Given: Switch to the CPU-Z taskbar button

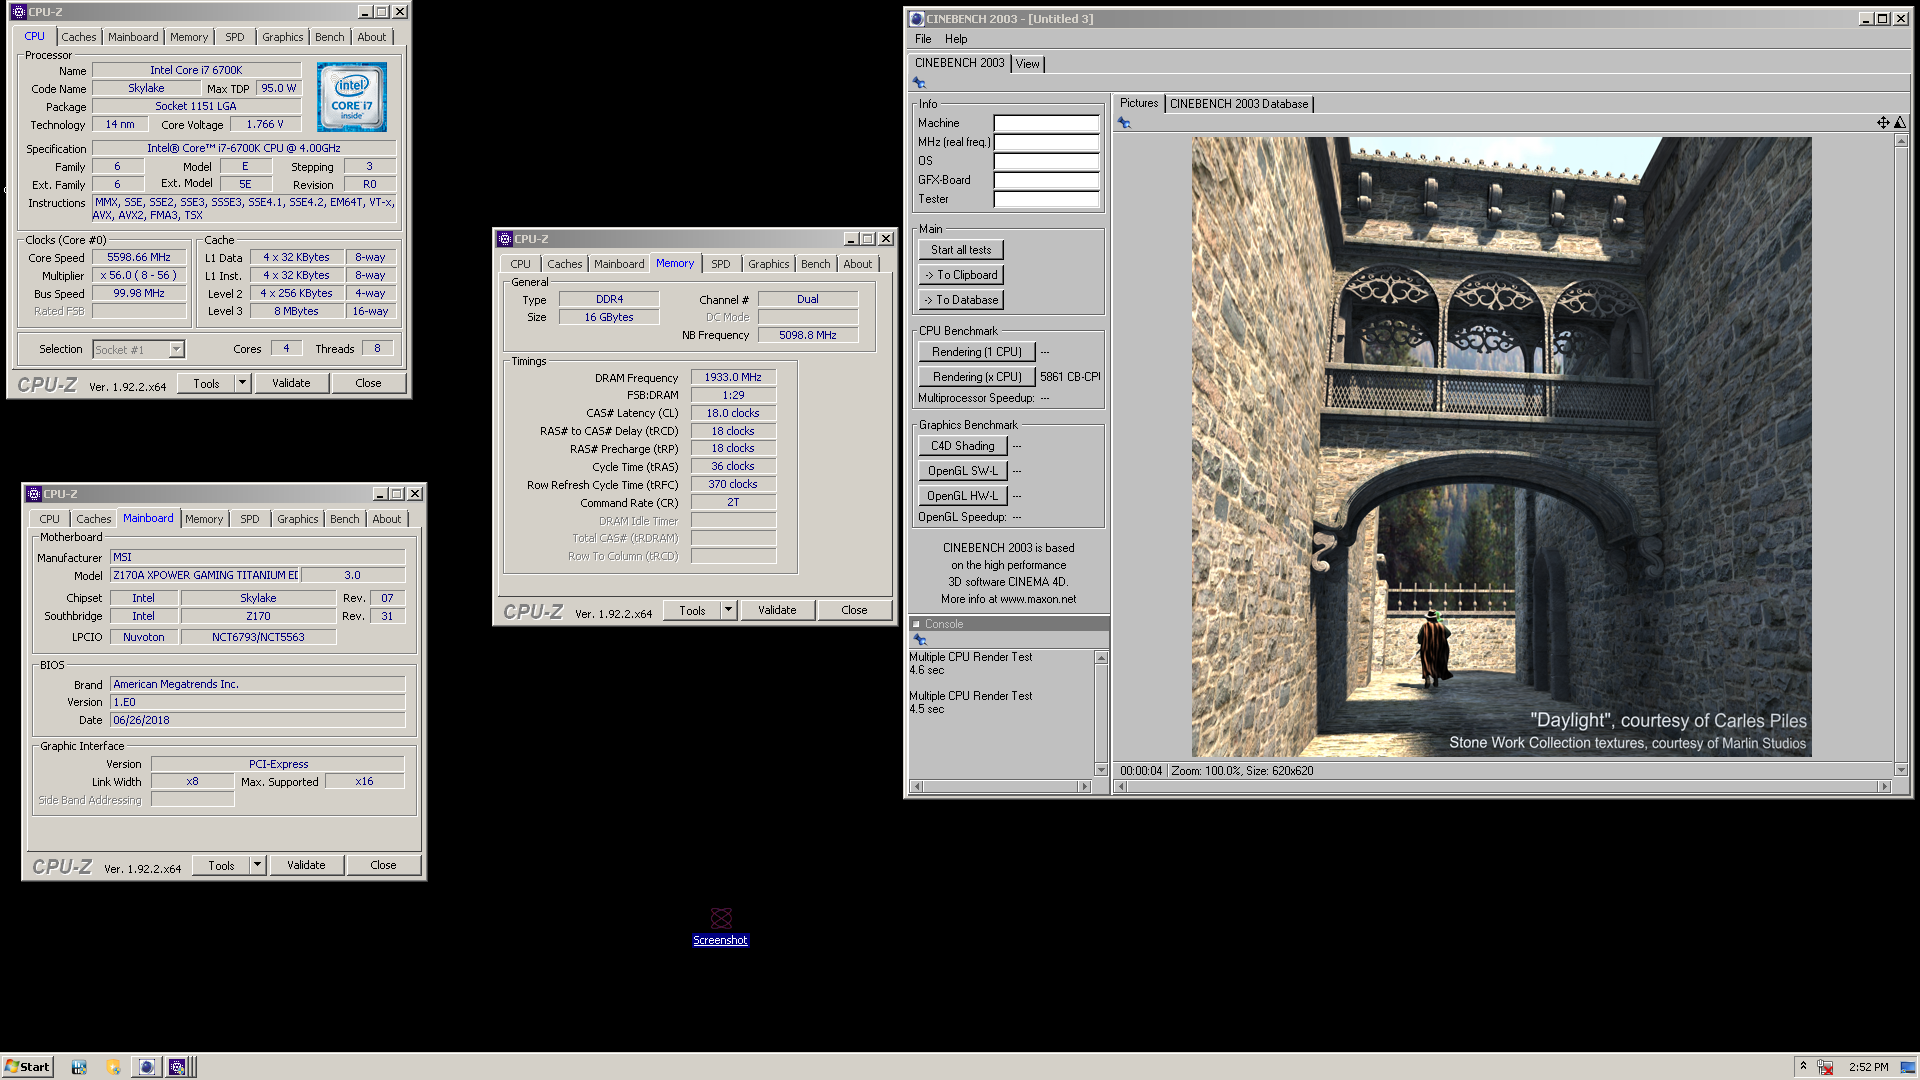Looking at the screenshot, I should coord(177,1067).
